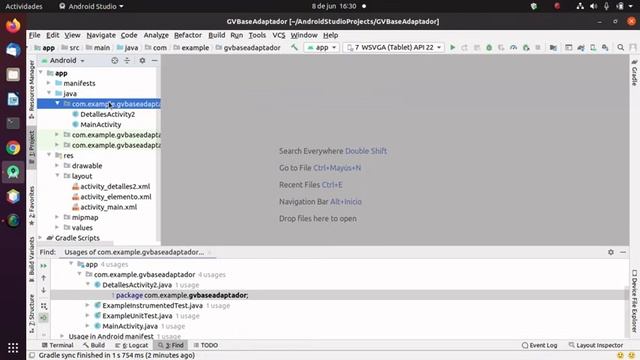
Task: Open the Resource Manager side tab
Action: click(31, 89)
